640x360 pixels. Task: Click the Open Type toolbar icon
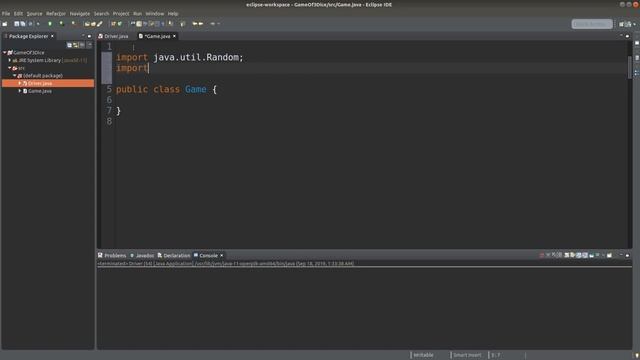coord(87,24)
